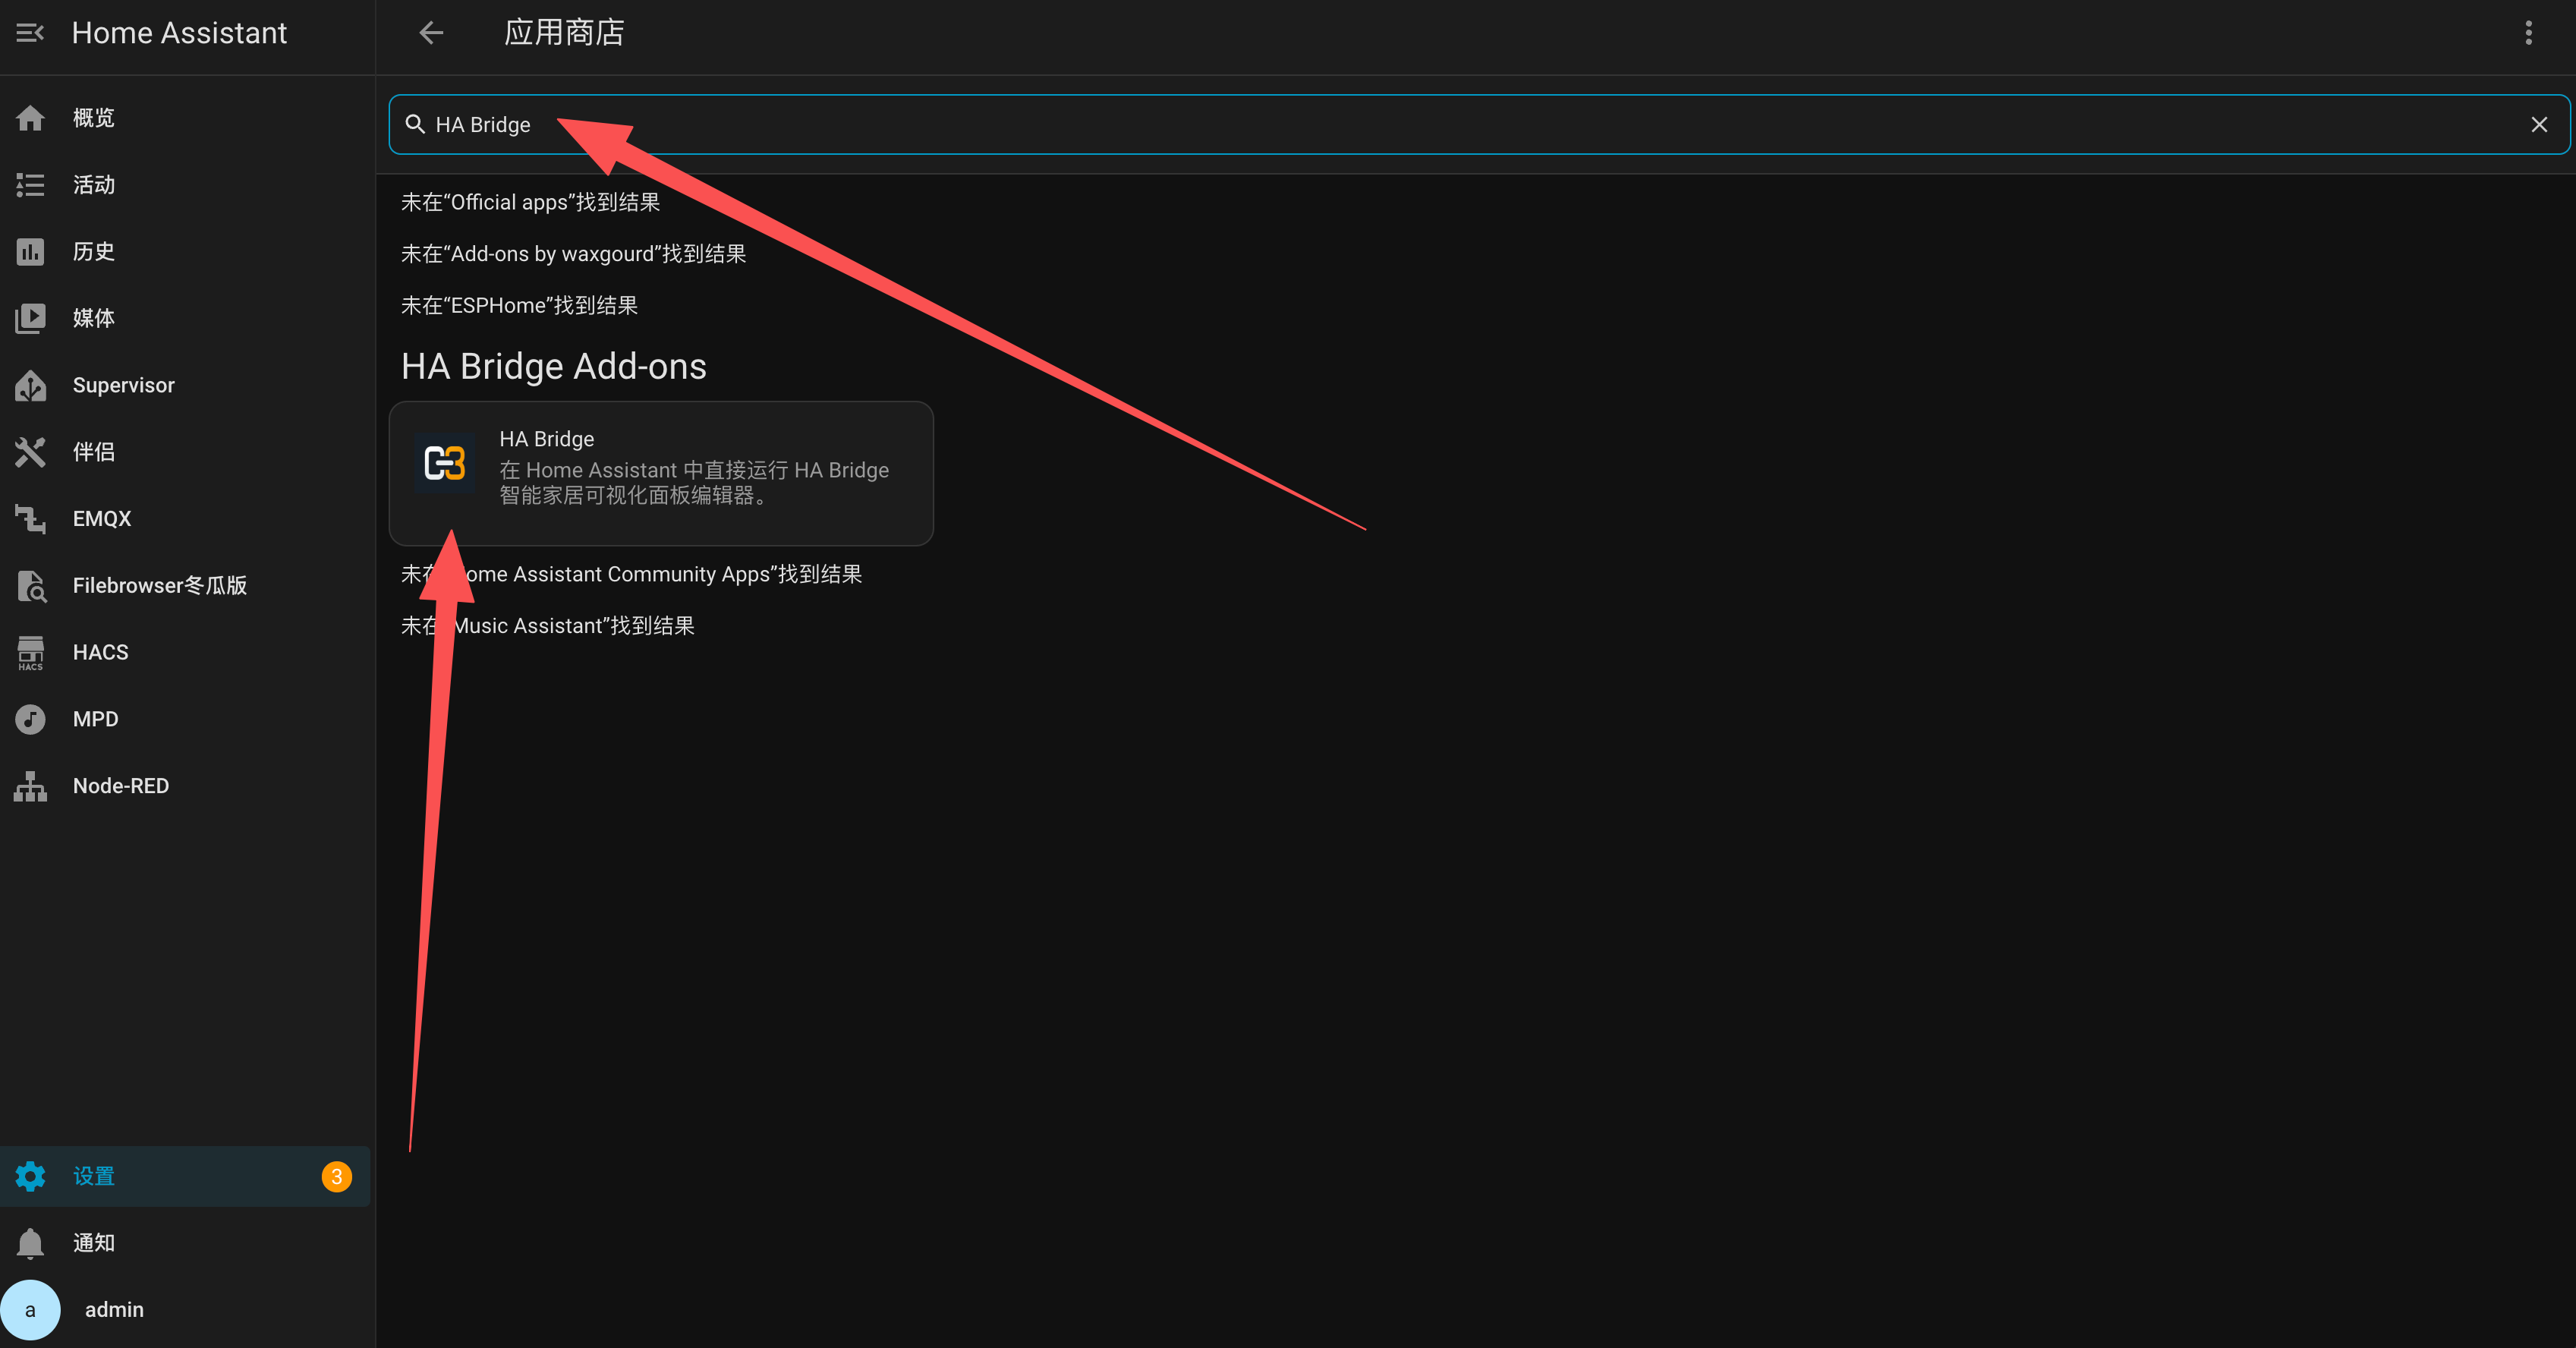2576x1348 pixels.
Task: Click the 活动 list icon
Action: [x=30, y=185]
